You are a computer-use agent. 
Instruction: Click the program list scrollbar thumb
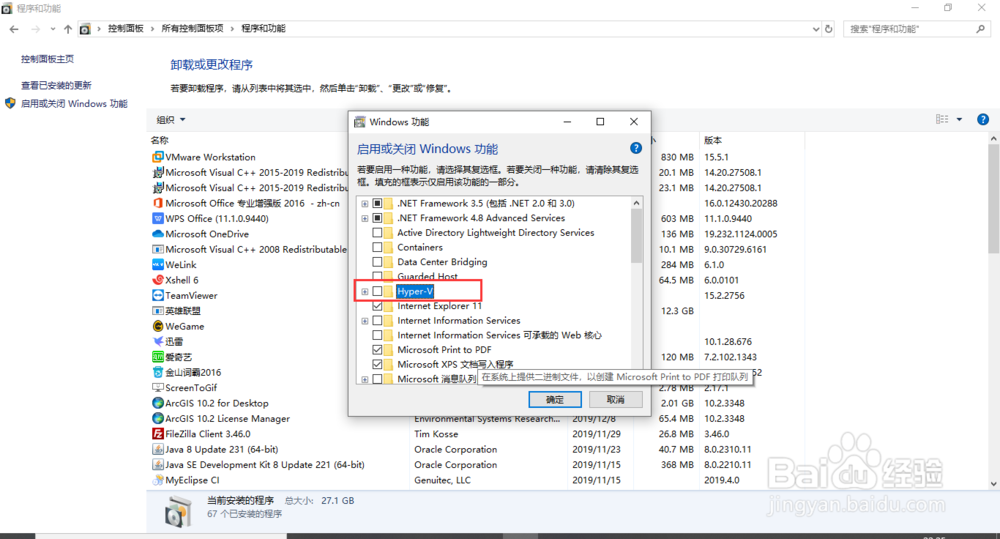(x=994, y=198)
